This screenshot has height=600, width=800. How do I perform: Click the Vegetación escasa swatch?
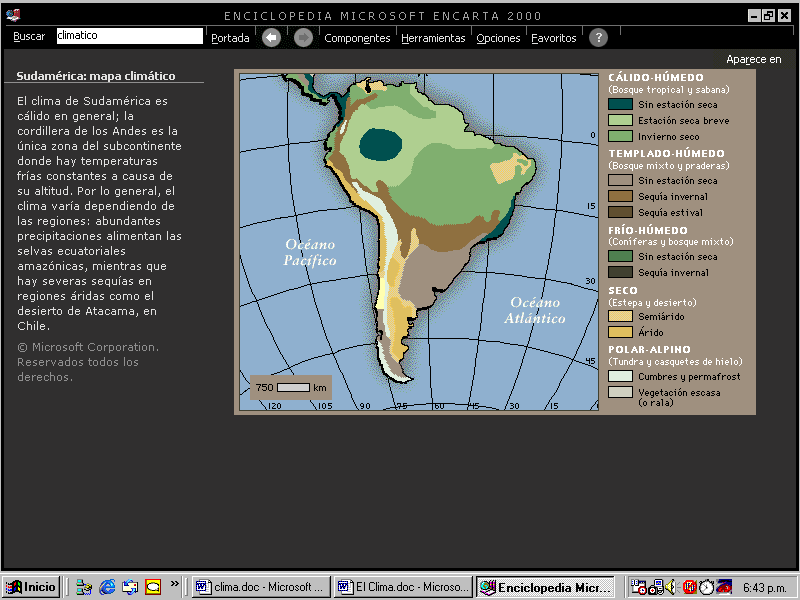(620, 392)
